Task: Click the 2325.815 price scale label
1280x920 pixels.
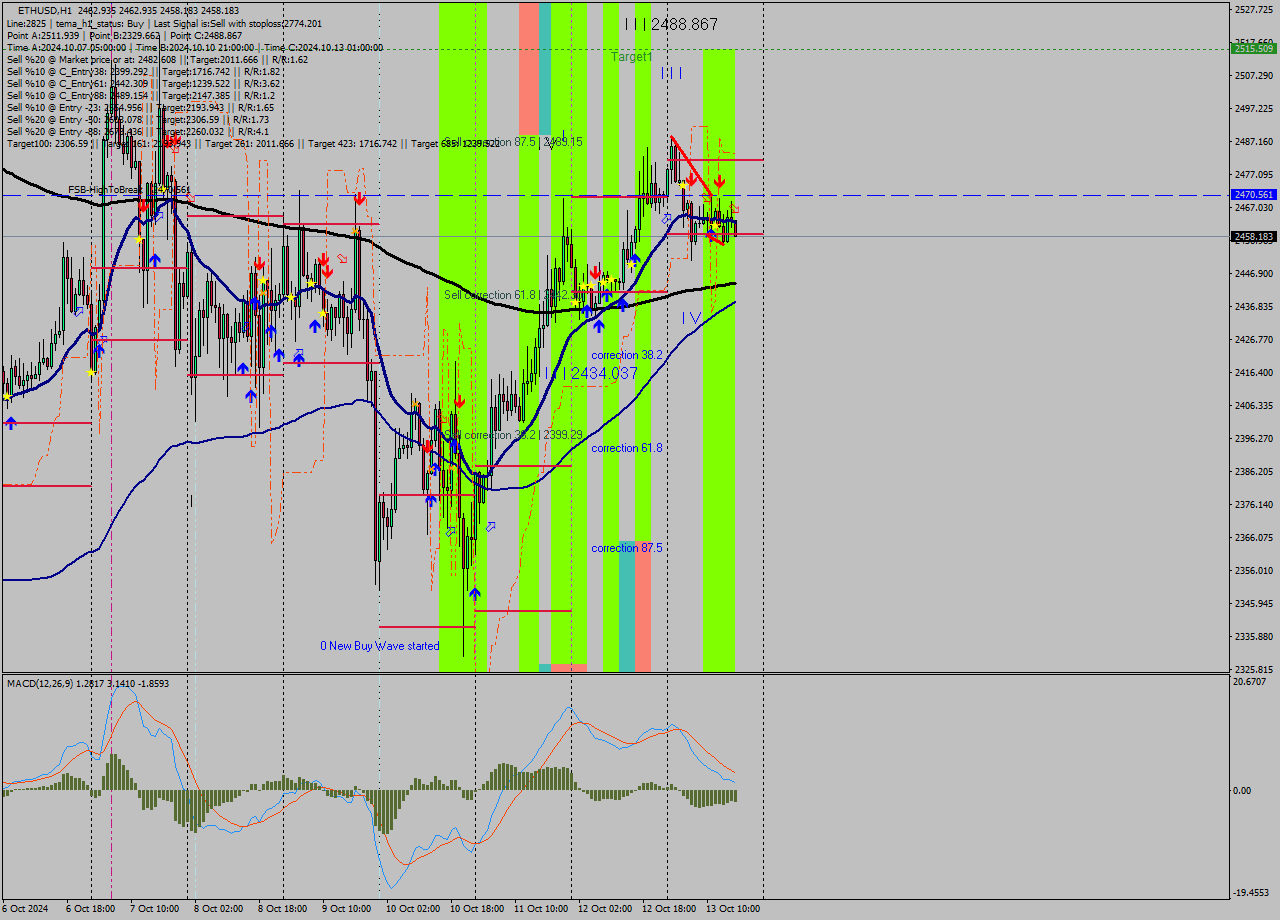Action: coord(1254,670)
